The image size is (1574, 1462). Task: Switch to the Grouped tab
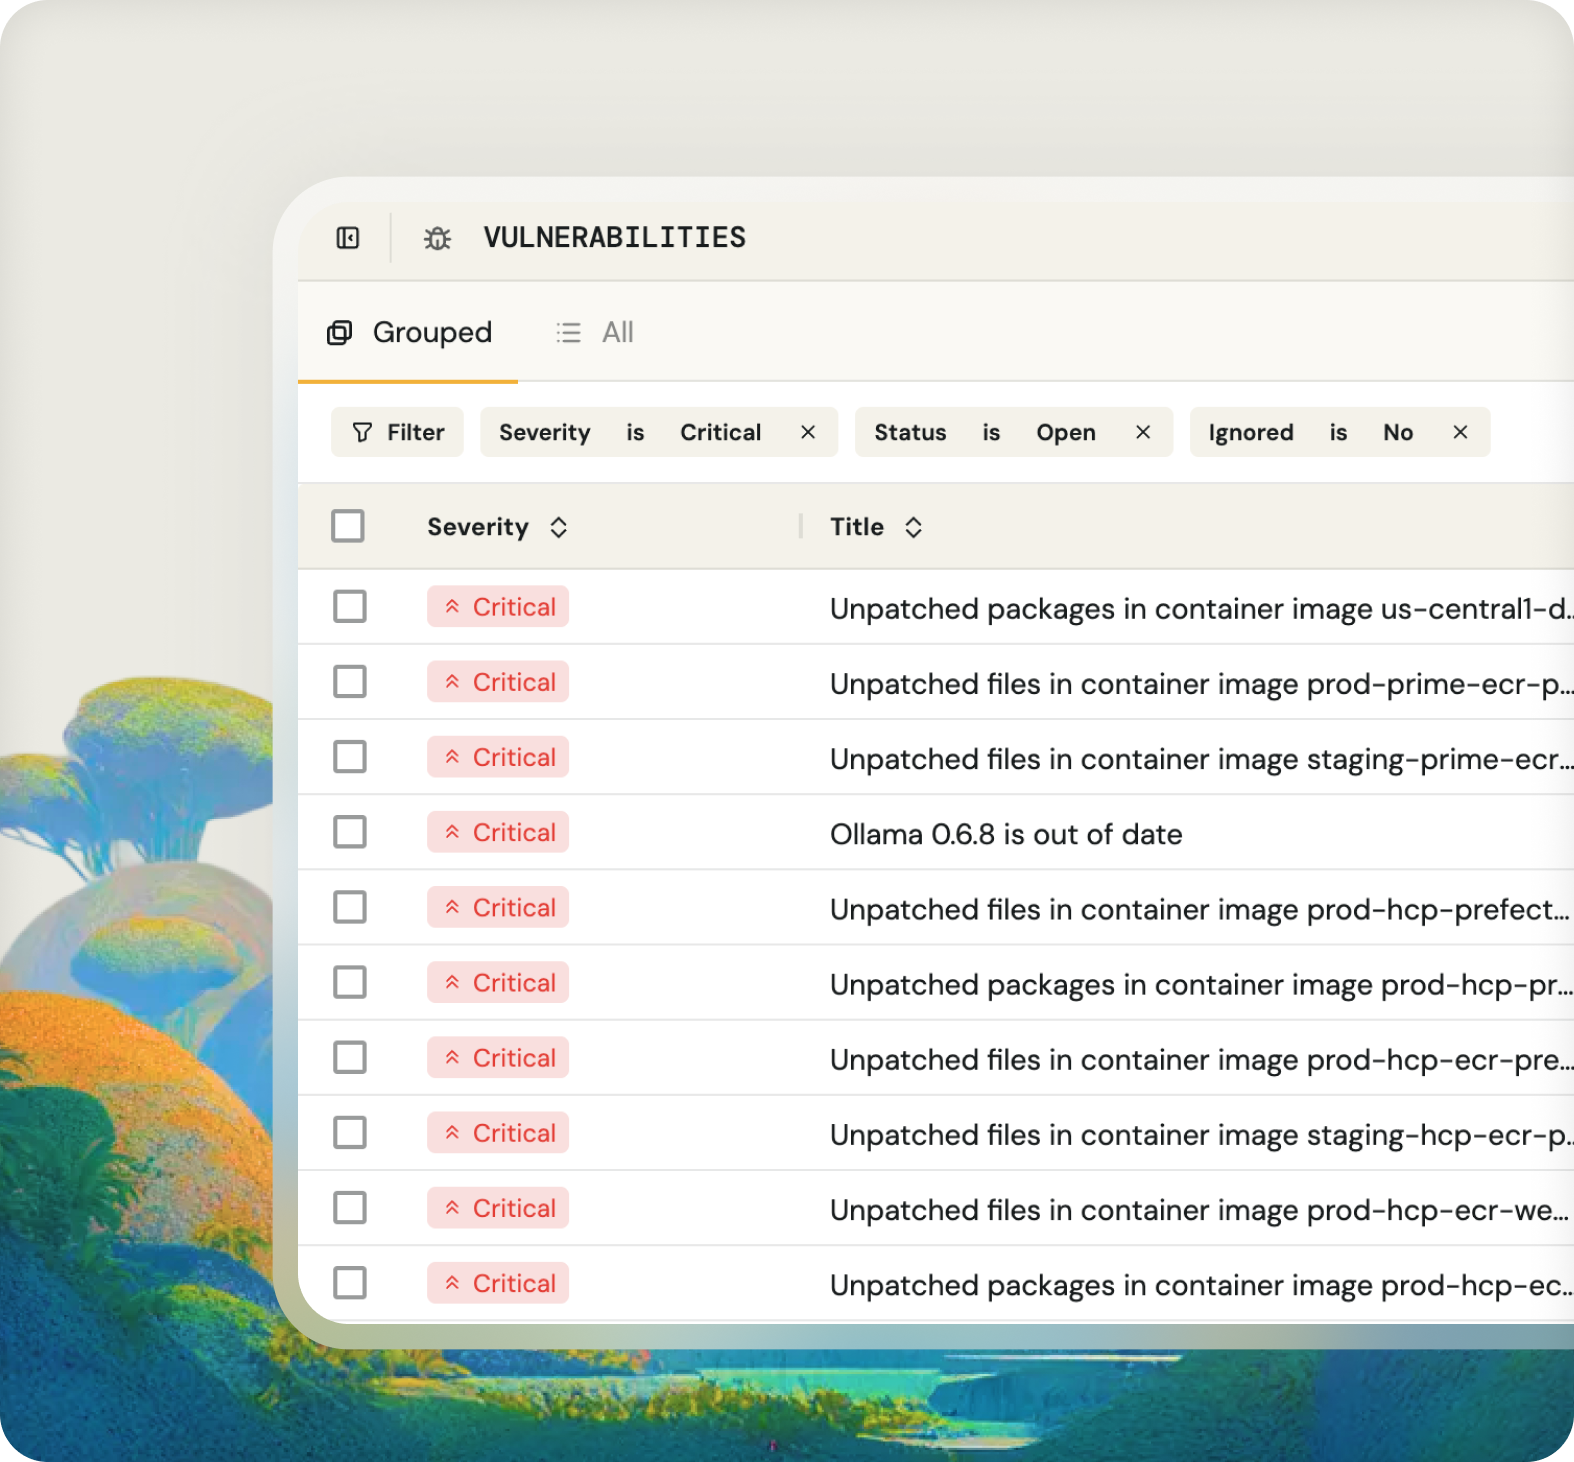point(408,332)
